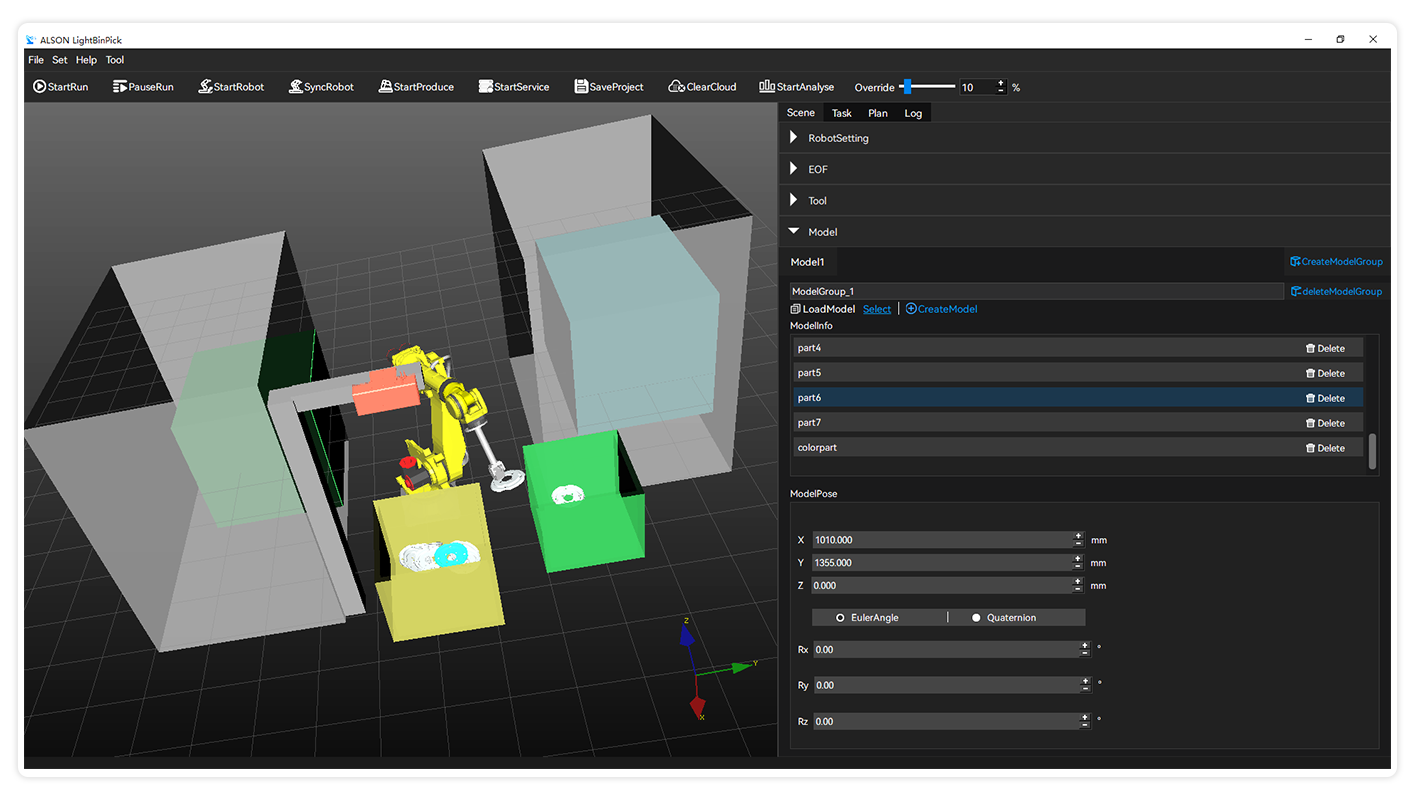The image size is (1416, 800).
Task: Click the SyncRobot icon
Action: coord(294,86)
